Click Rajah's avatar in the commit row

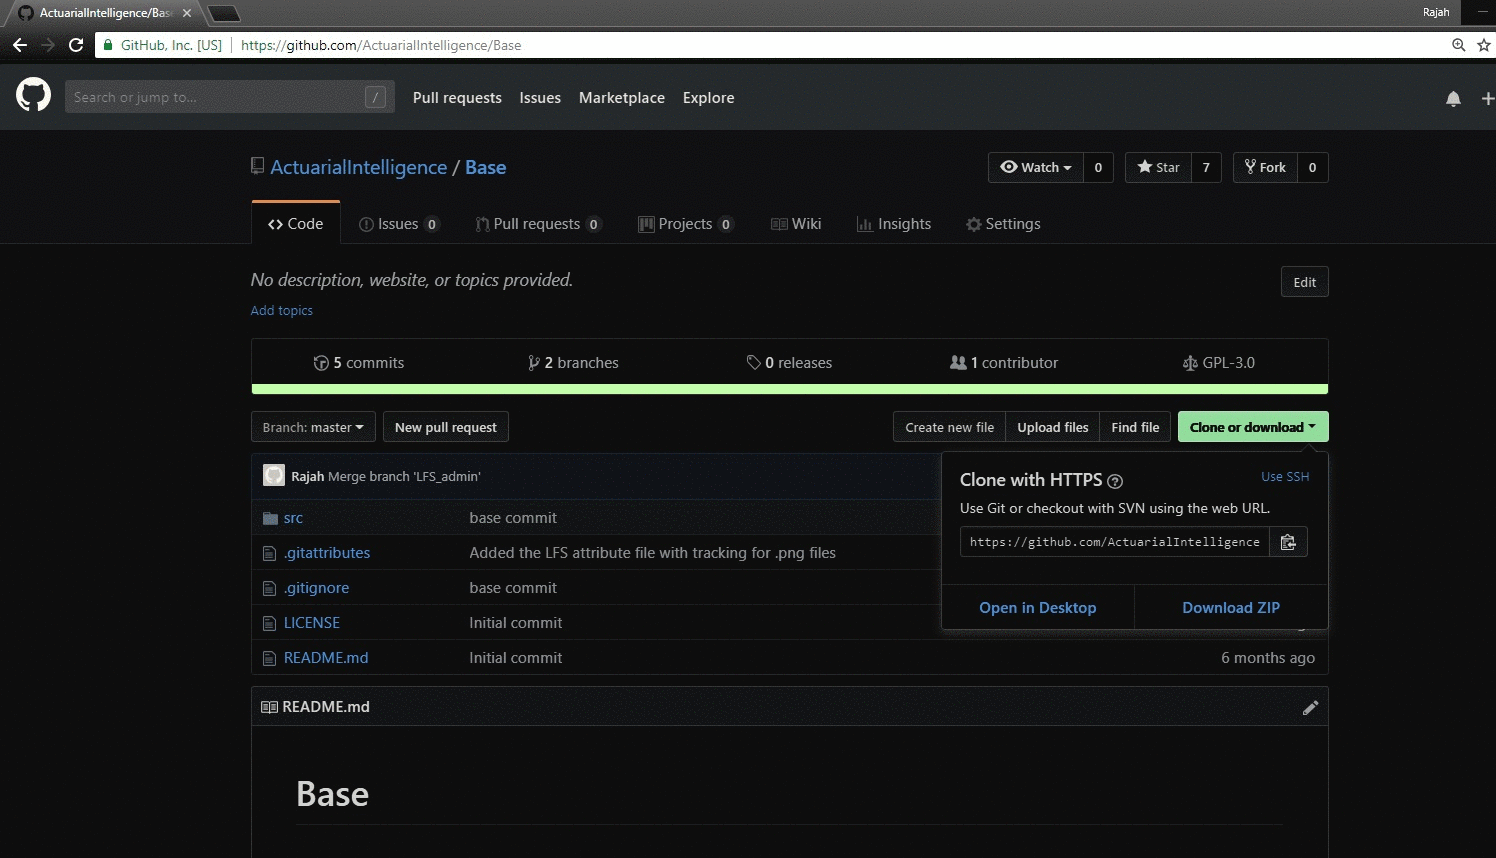tap(273, 475)
